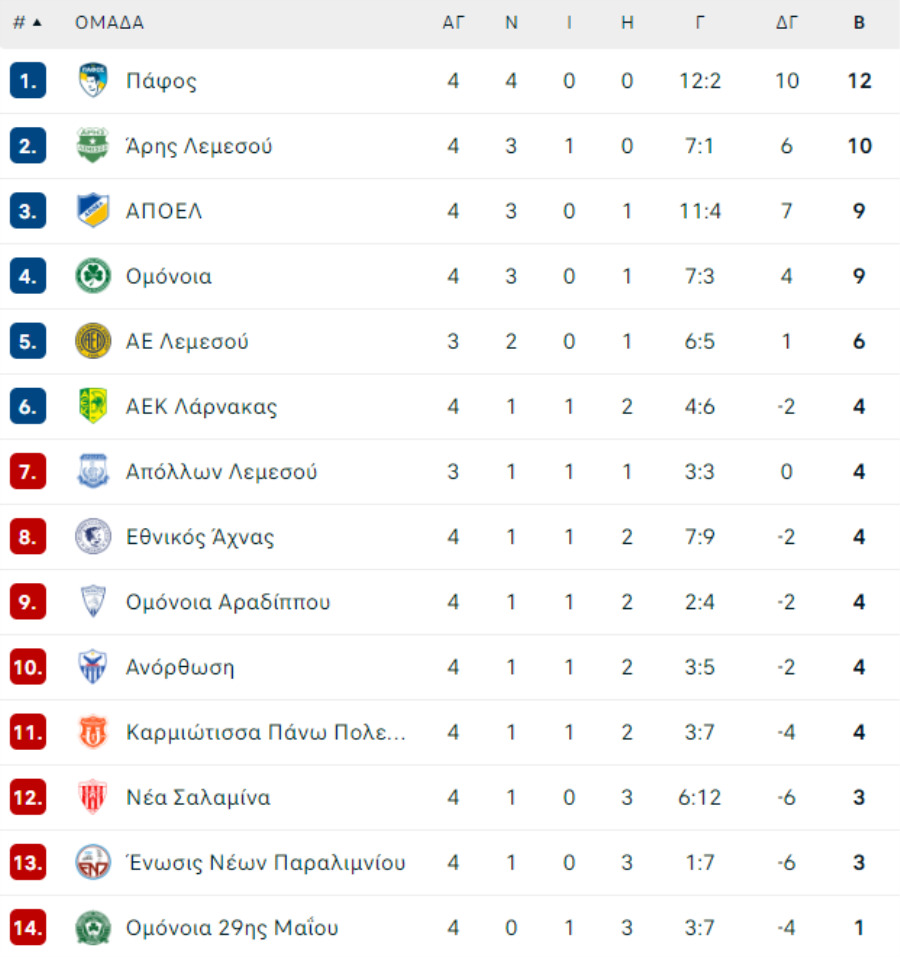Click the Πάφος team crest icon
The height and width of the screenshot is (957, 900).
(93, 80)
